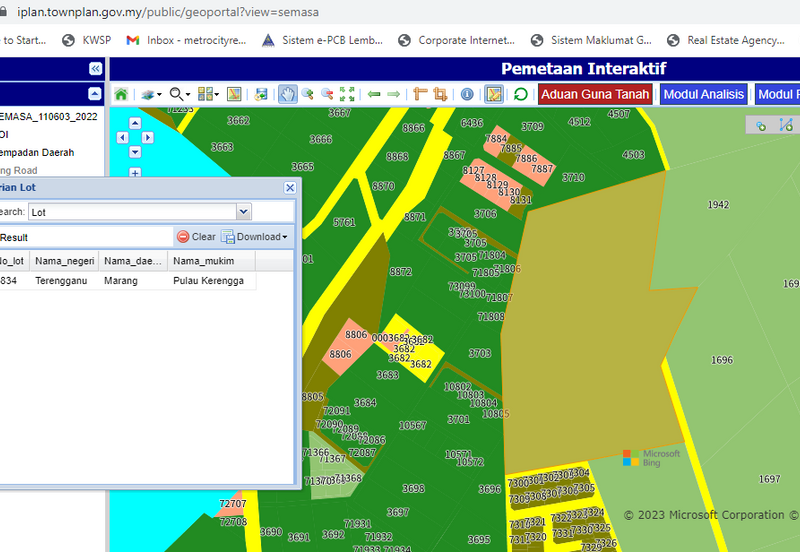Viewport: 800px width, 552px height.
Task: Open Sistem Maklumat G... bookmark
Action: 591,40
